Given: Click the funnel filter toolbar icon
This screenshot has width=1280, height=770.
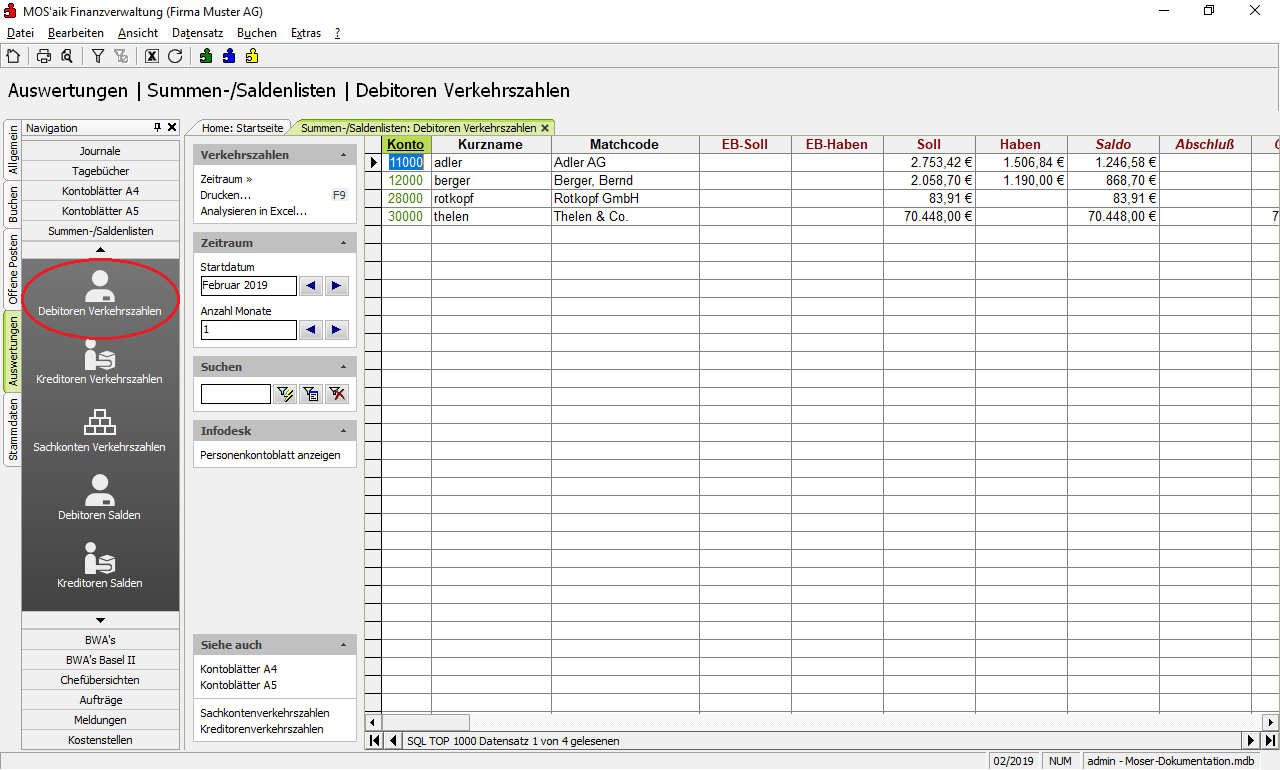Looking at the screenshot, I should pyautogui.click(x=98, y=56).
